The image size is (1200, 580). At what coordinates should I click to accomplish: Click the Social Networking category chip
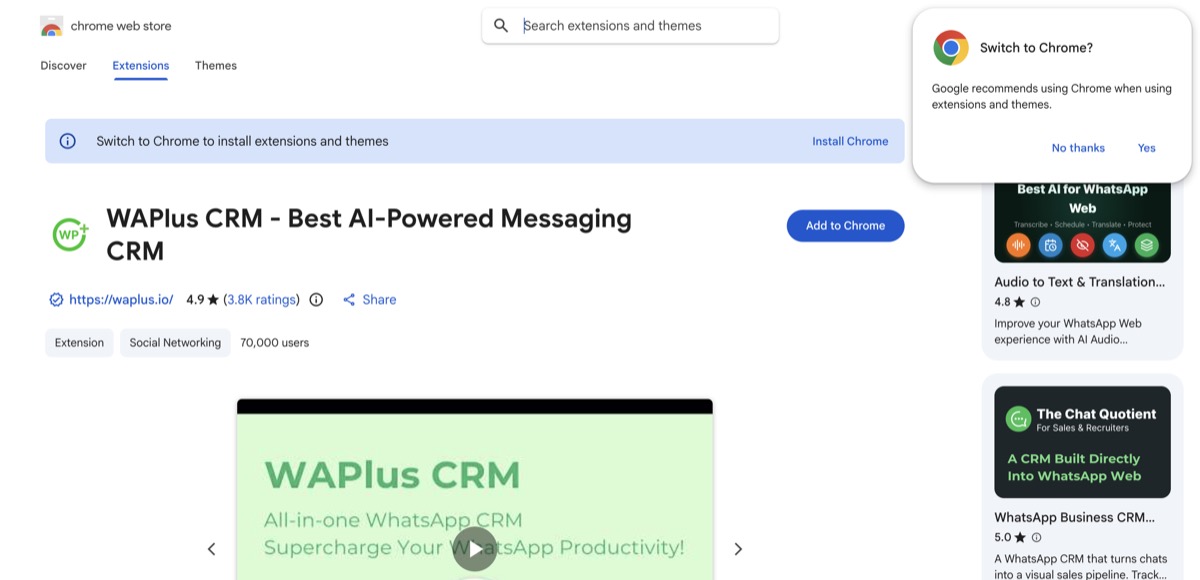tap(175, 343)
